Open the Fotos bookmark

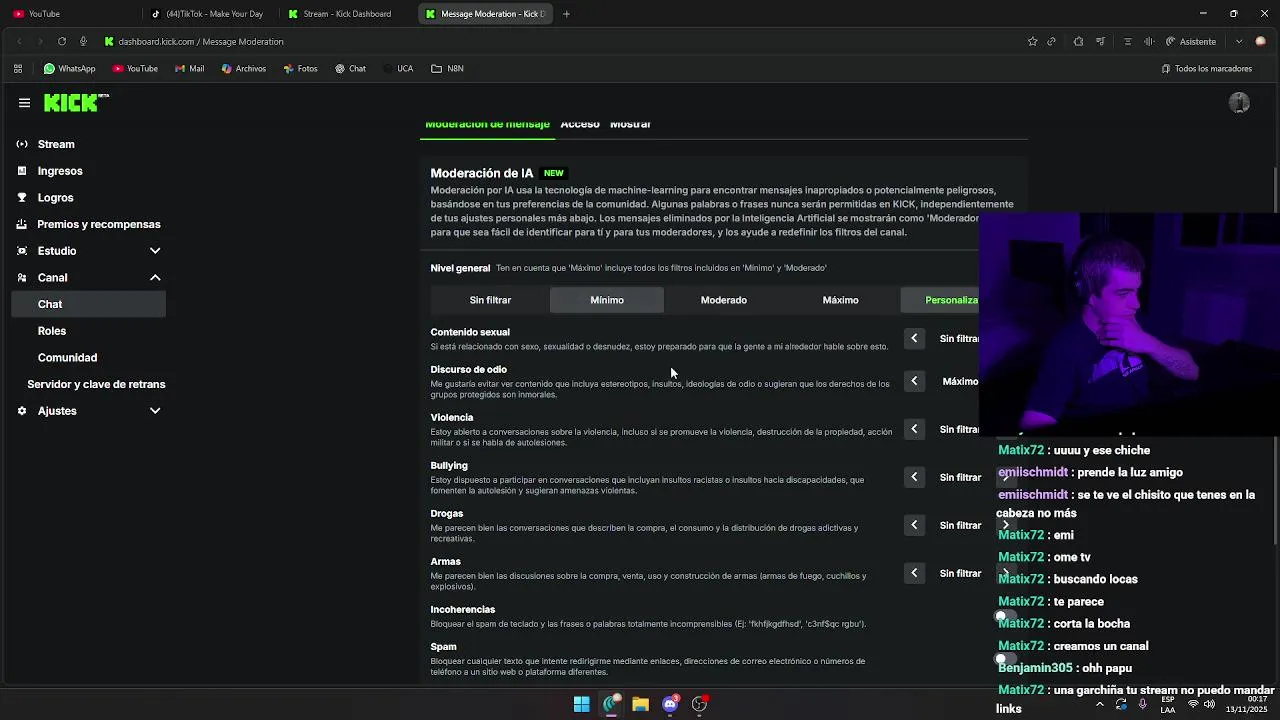click(x=300, y=69)
